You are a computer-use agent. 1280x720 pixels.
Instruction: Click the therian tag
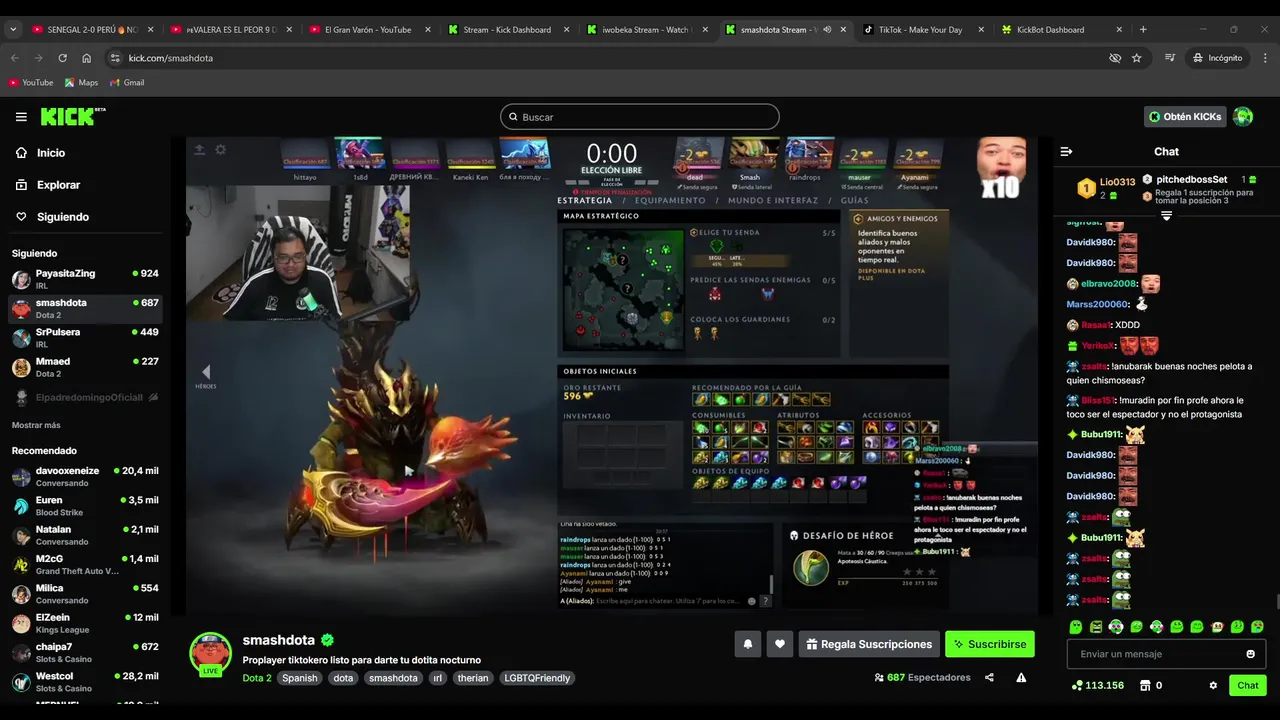473,678
